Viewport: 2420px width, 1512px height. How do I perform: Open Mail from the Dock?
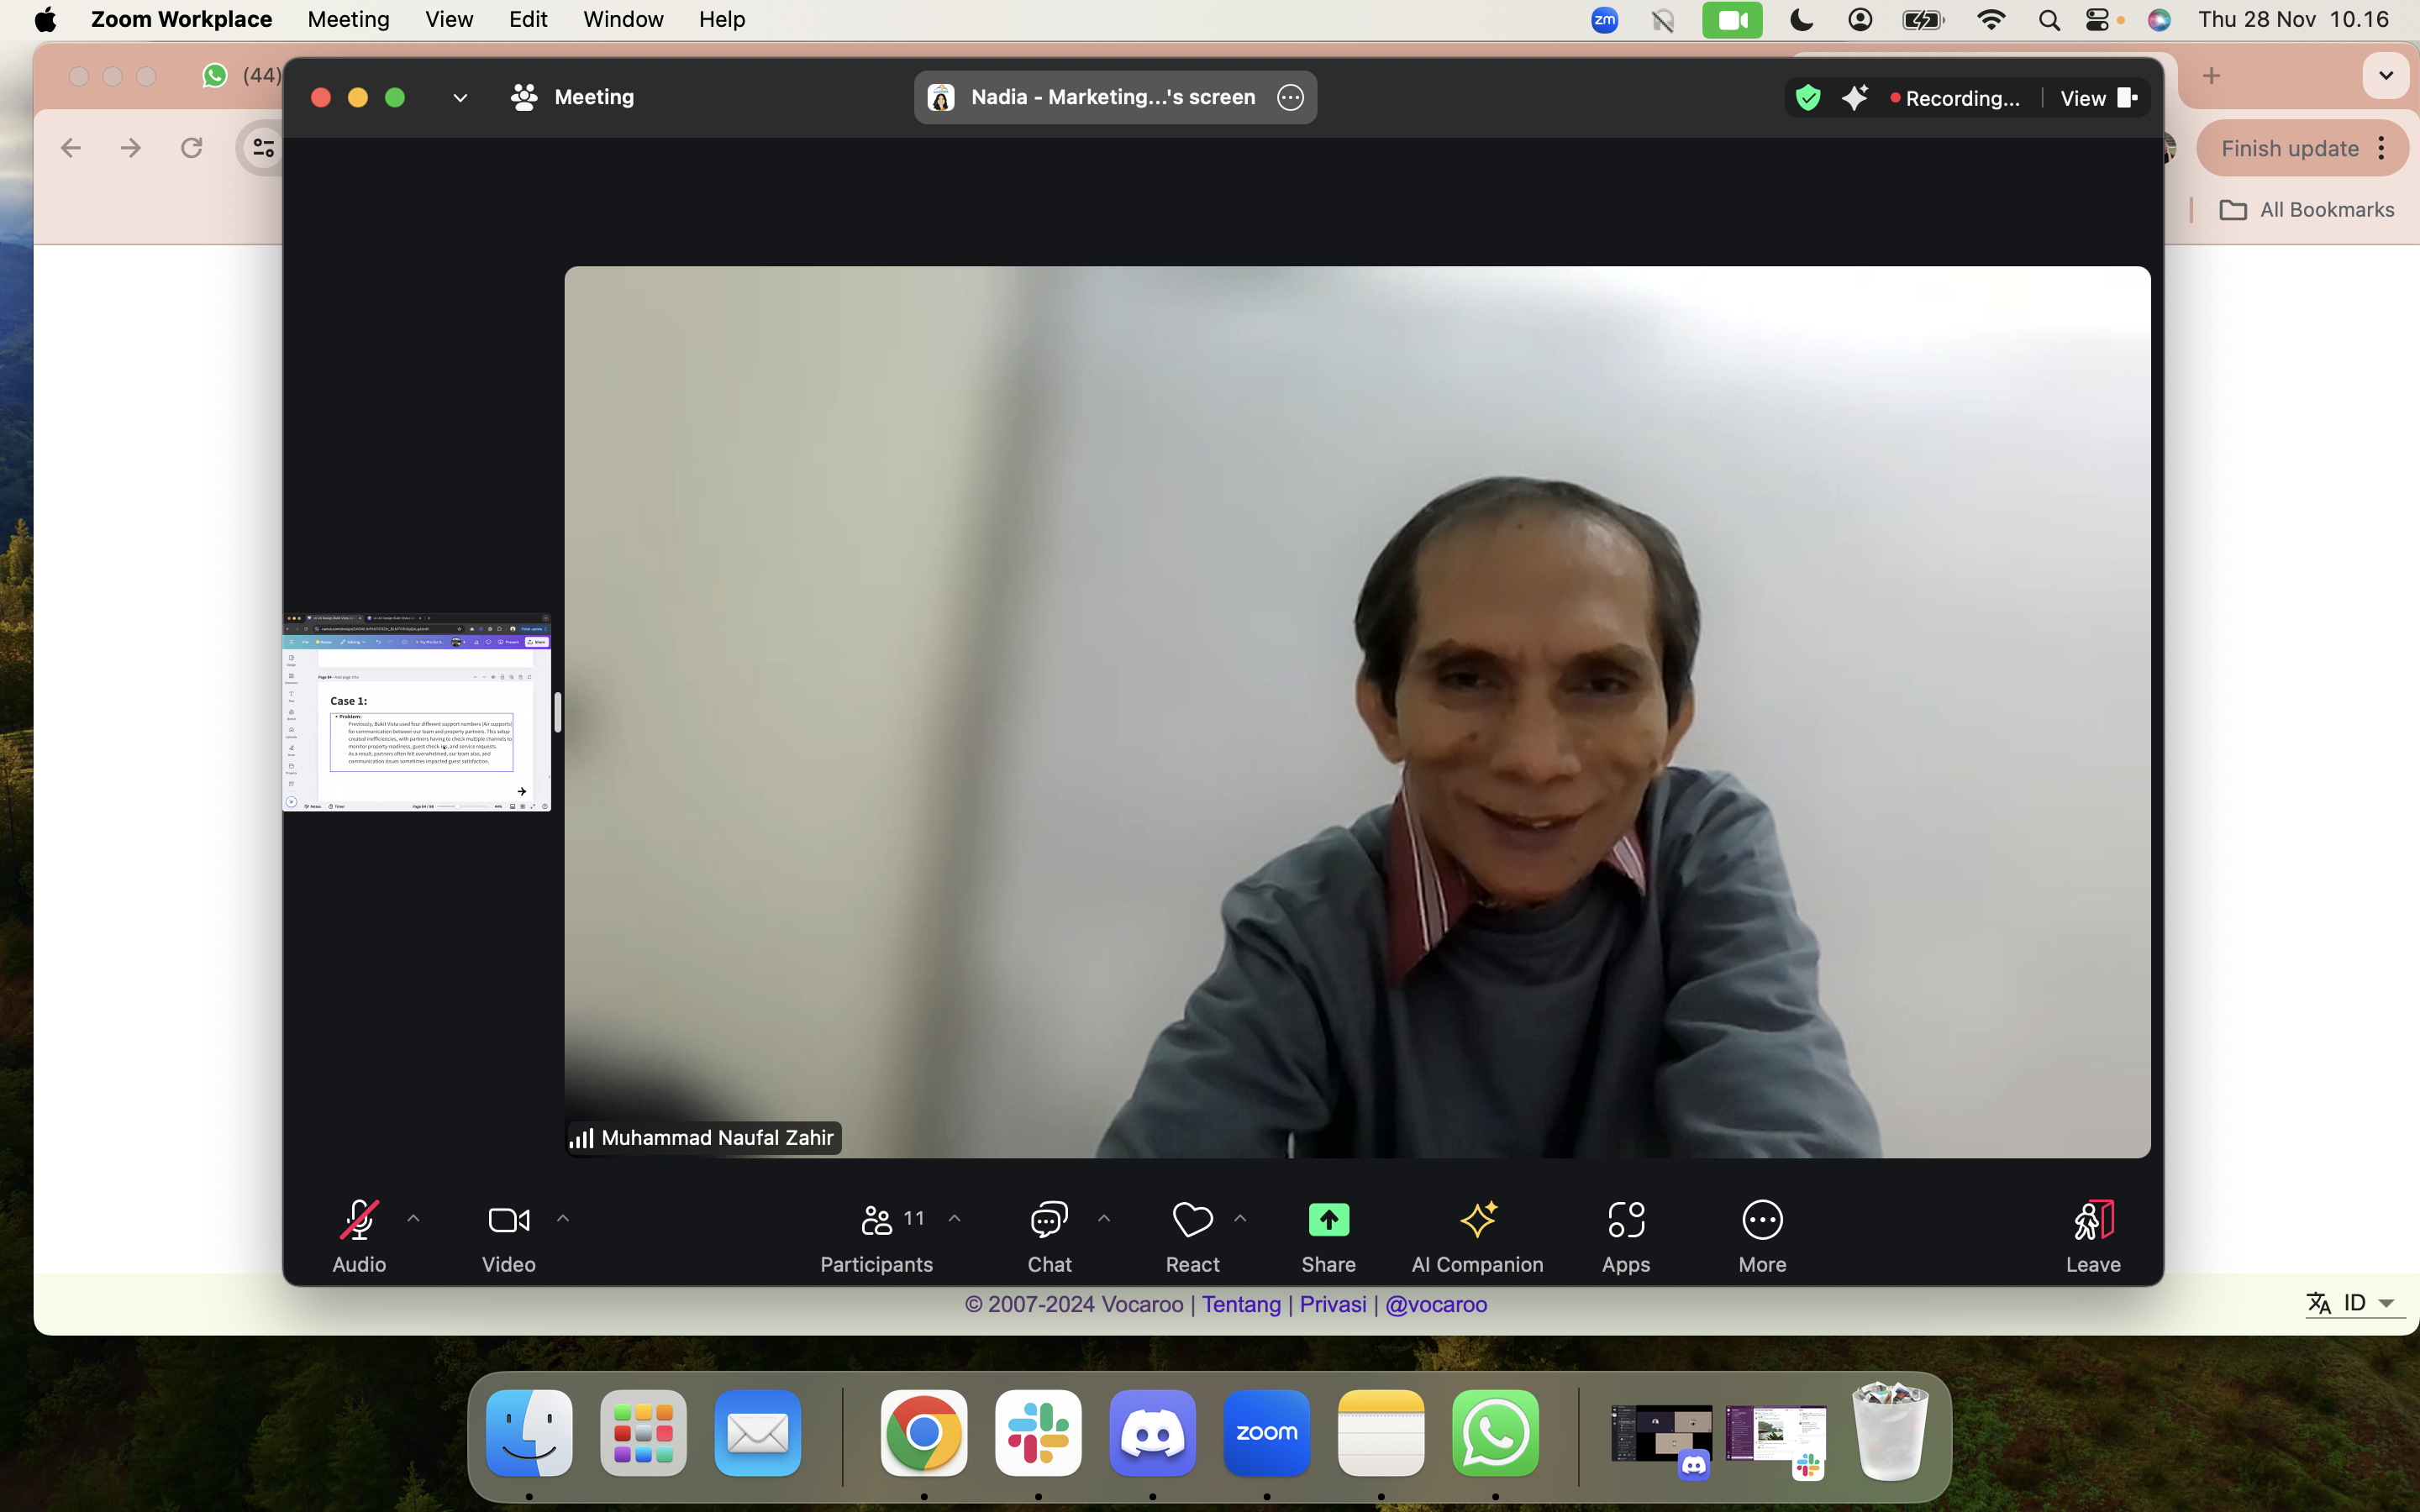pos(757,1433)
